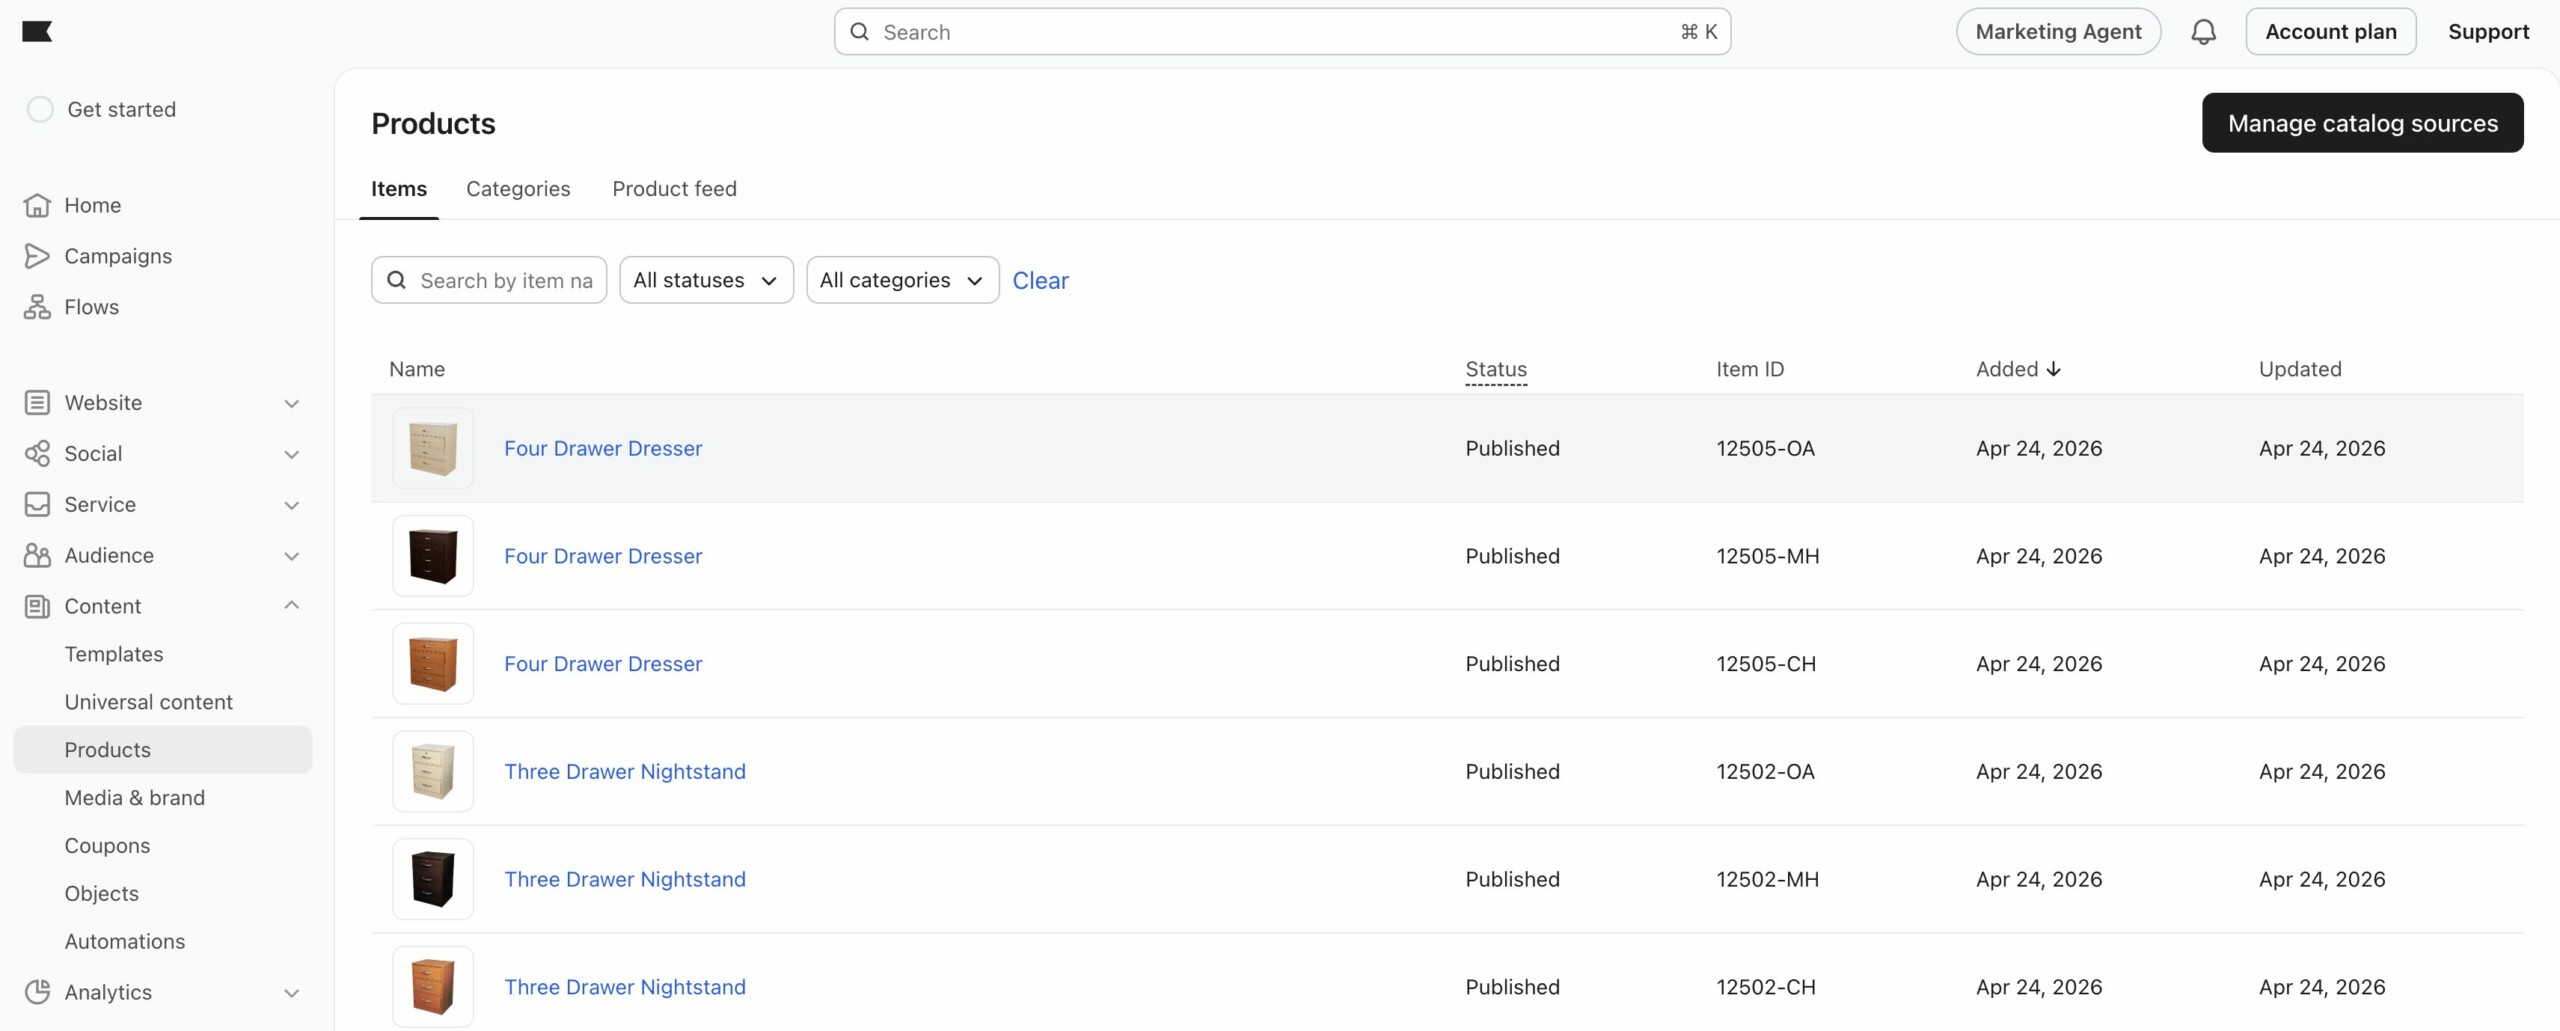Toggle the Get started progress circle

click(x=40, y=109)
